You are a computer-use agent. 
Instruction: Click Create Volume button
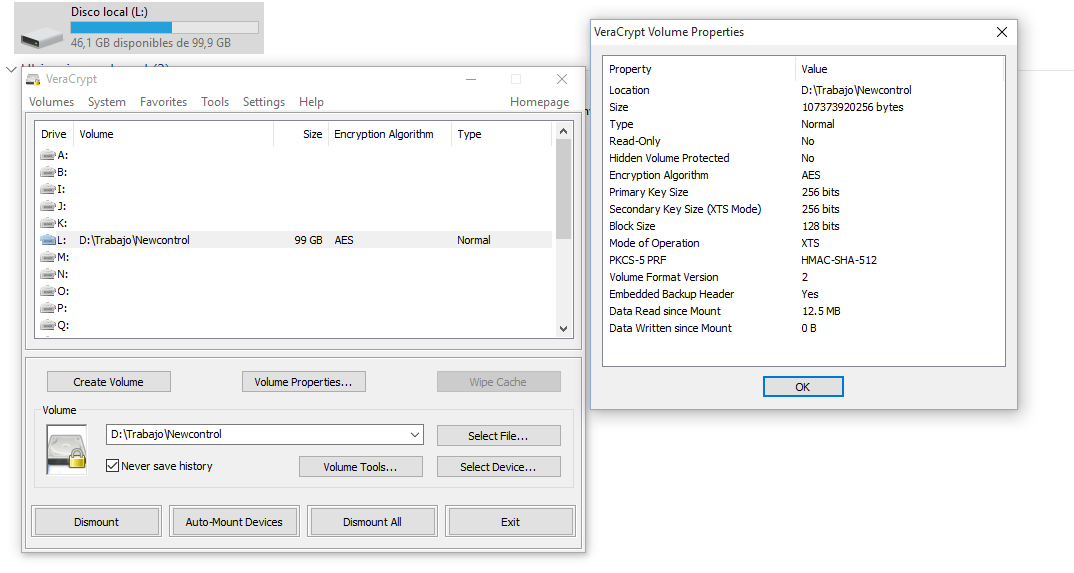108,382
